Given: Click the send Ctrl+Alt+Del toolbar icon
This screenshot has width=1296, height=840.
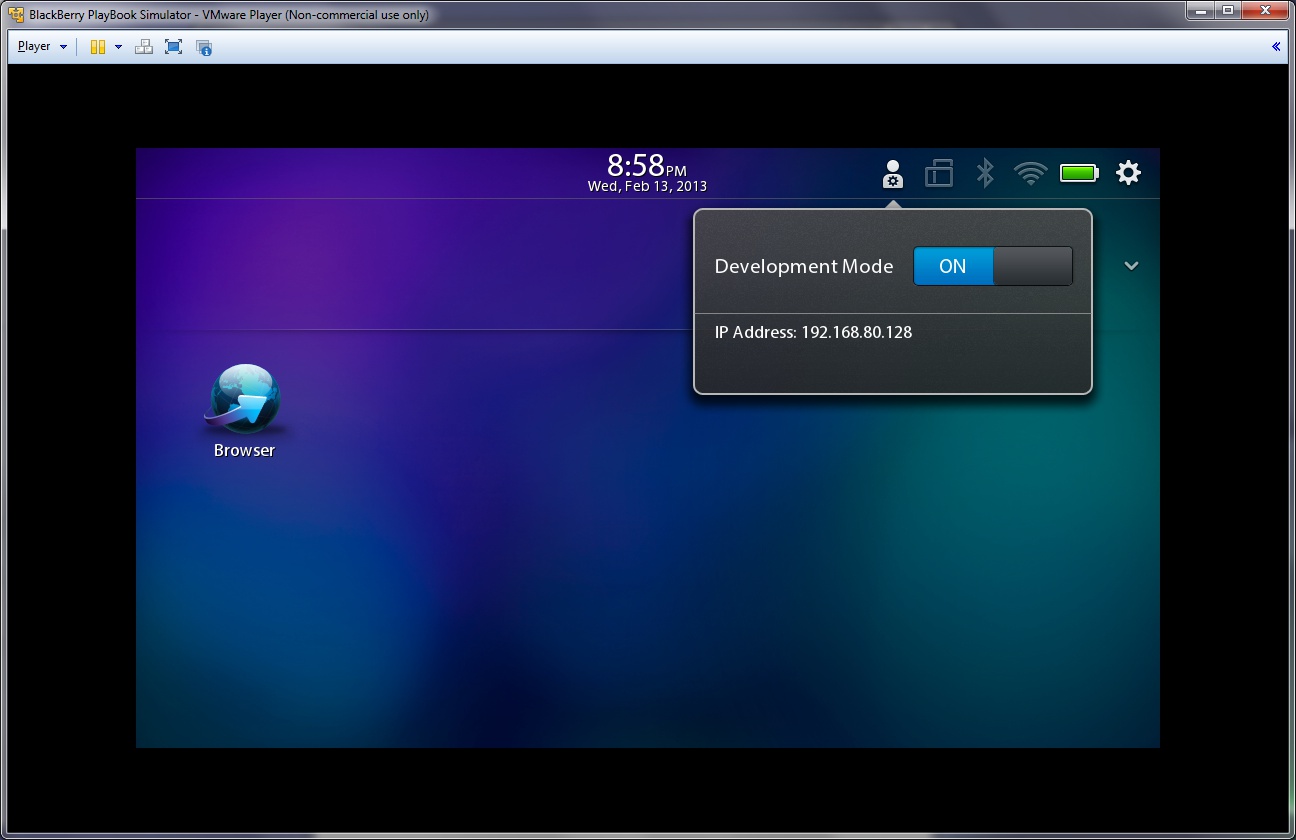Looking at the screenshot, I should point(144,47).
